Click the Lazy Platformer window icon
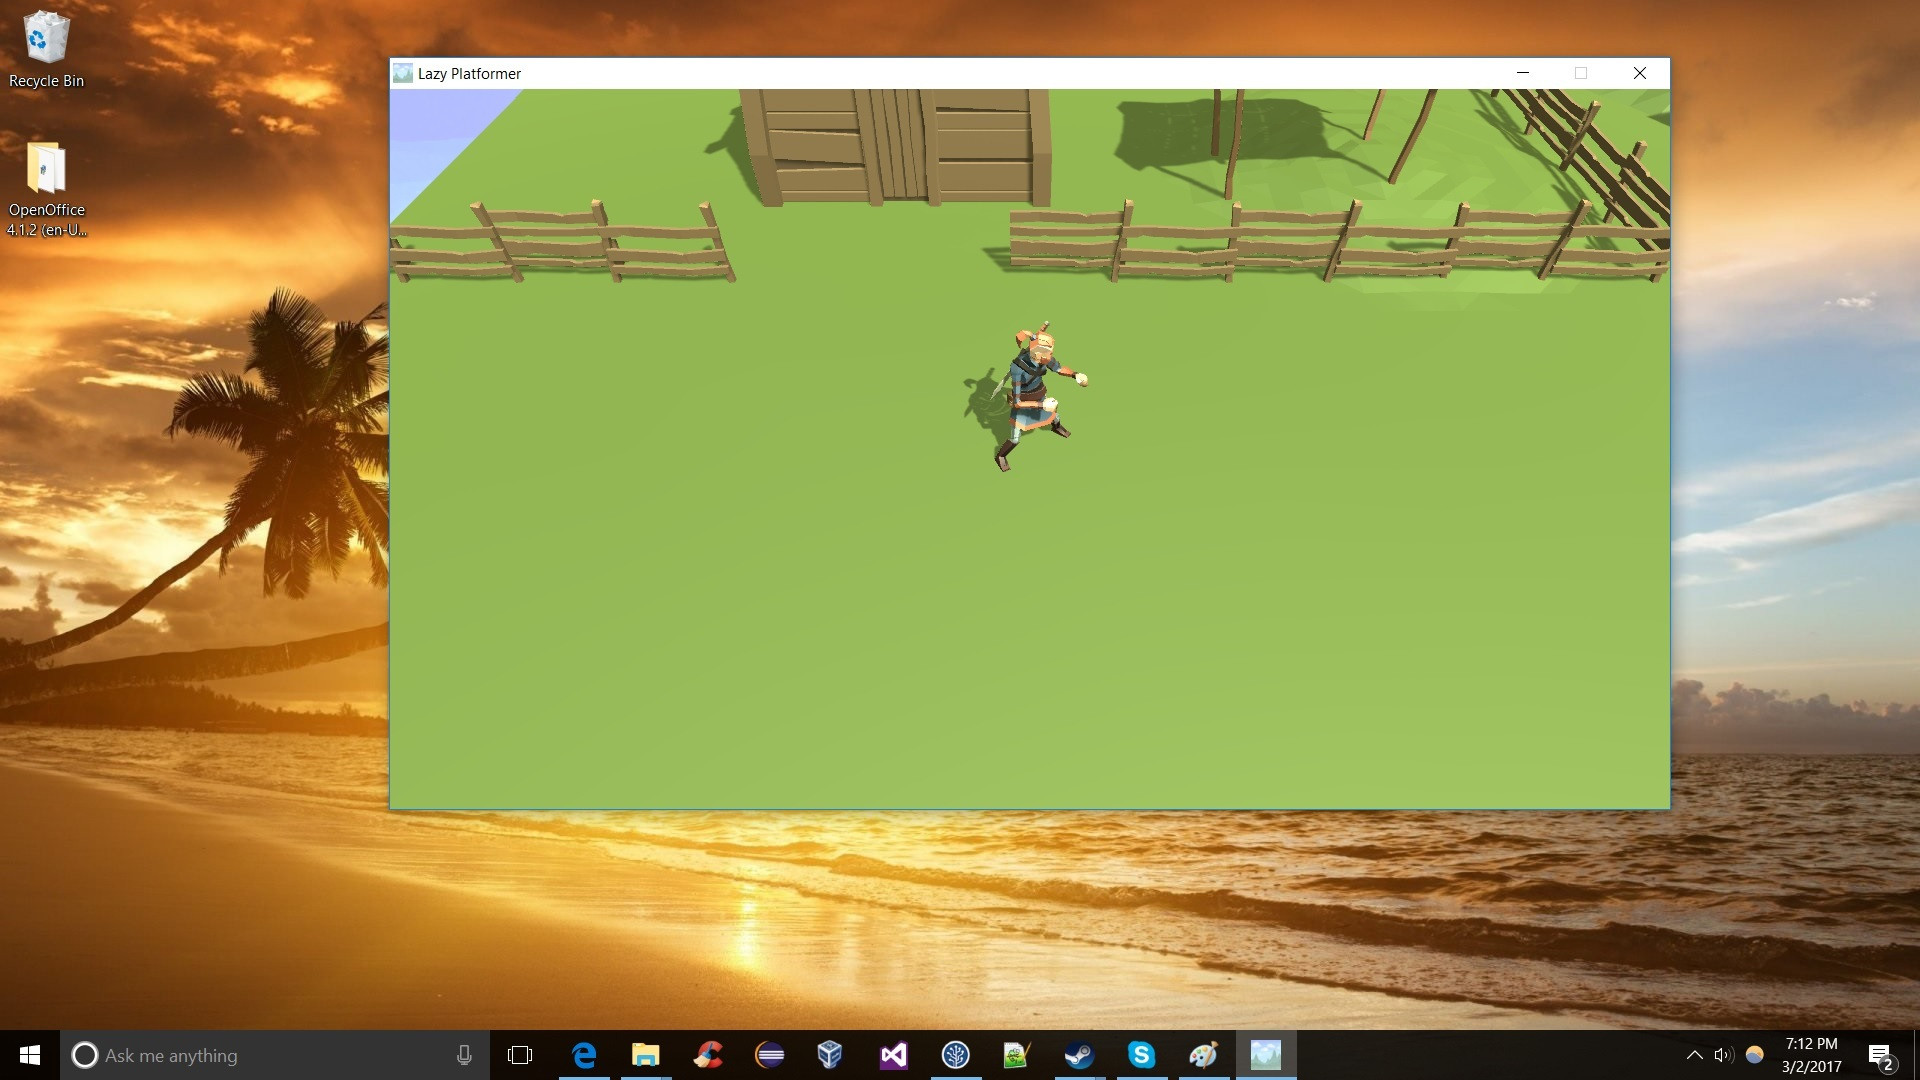 point(403,73)
